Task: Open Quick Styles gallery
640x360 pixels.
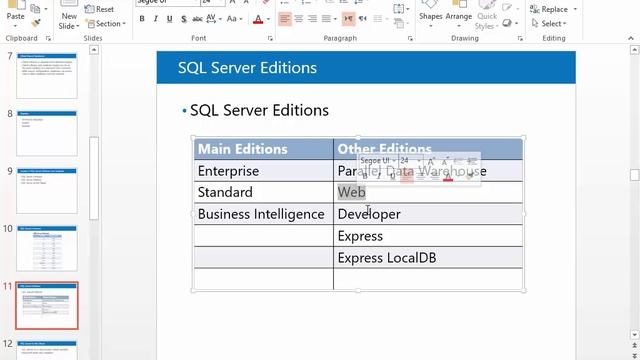Action: [x=487, y=16]
